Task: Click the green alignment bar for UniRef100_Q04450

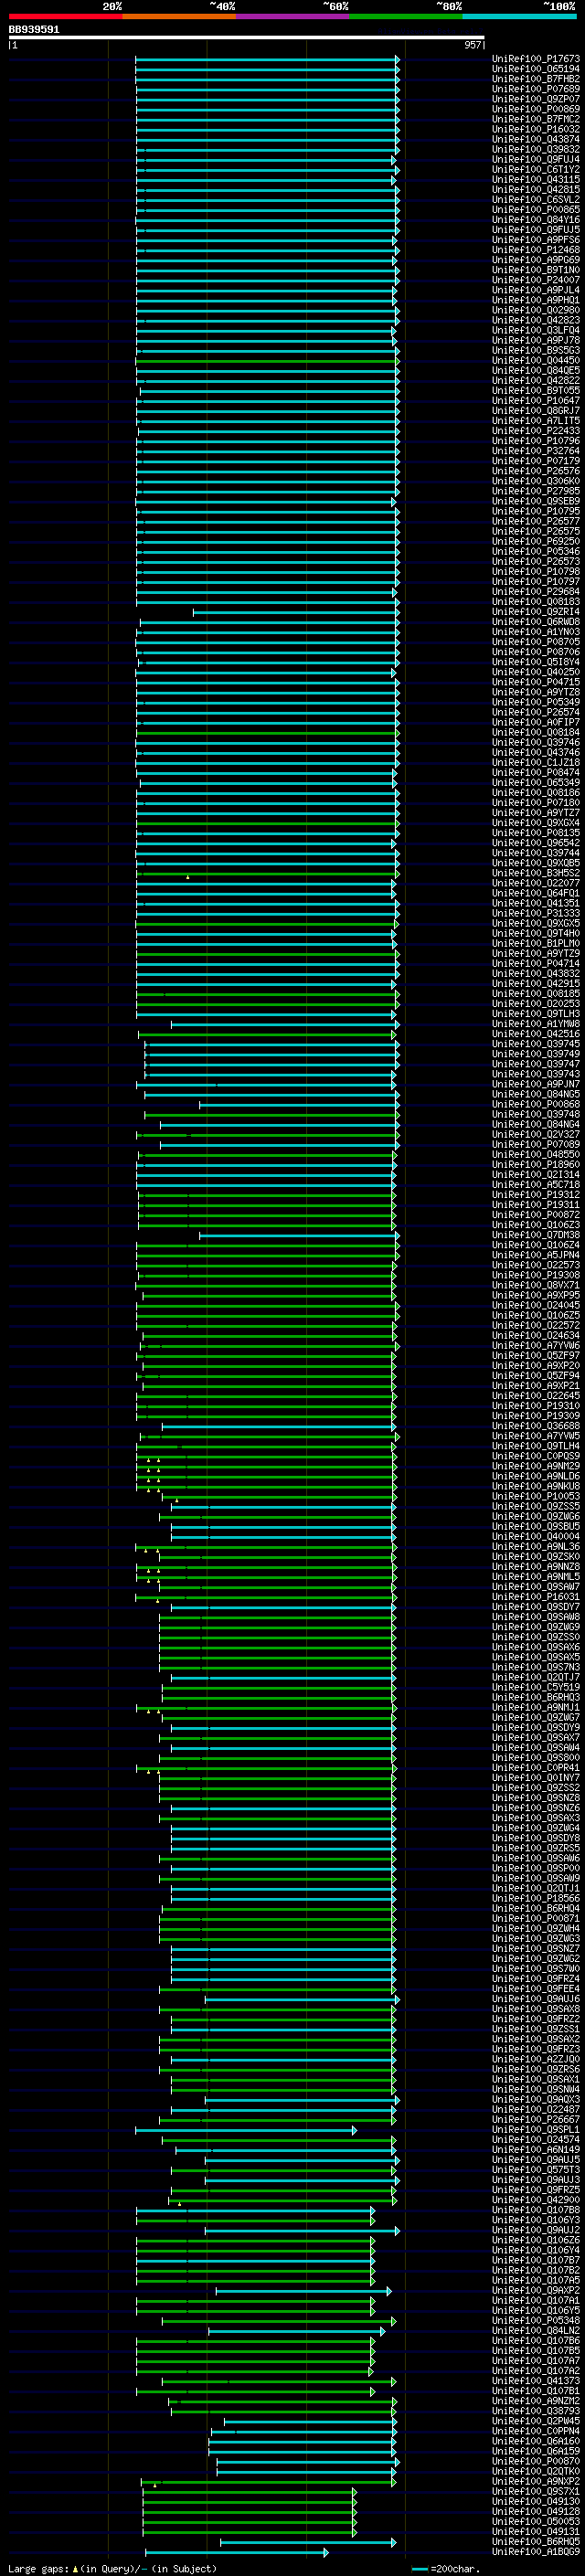Action: [267, 360]
